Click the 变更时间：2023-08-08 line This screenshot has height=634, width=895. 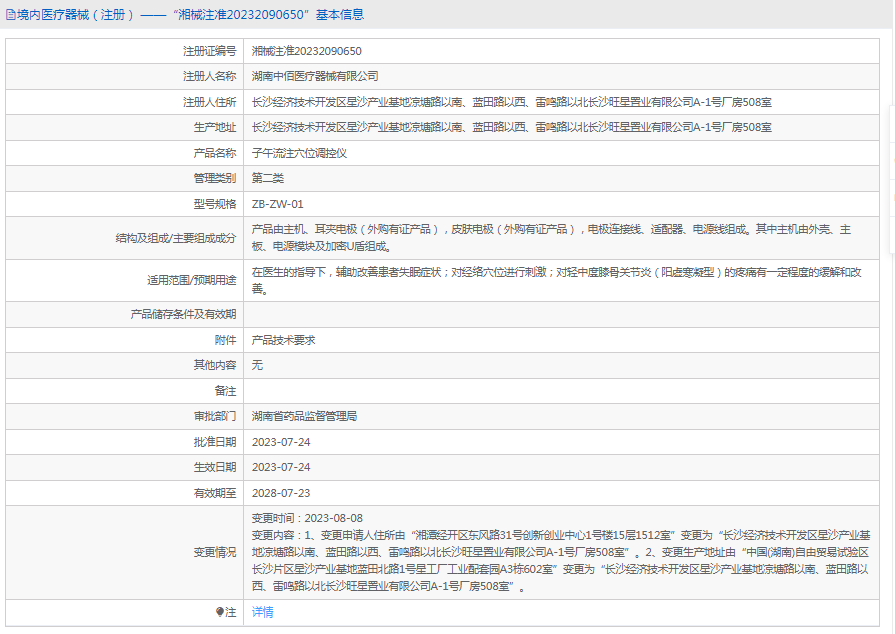tap(307, 518)
